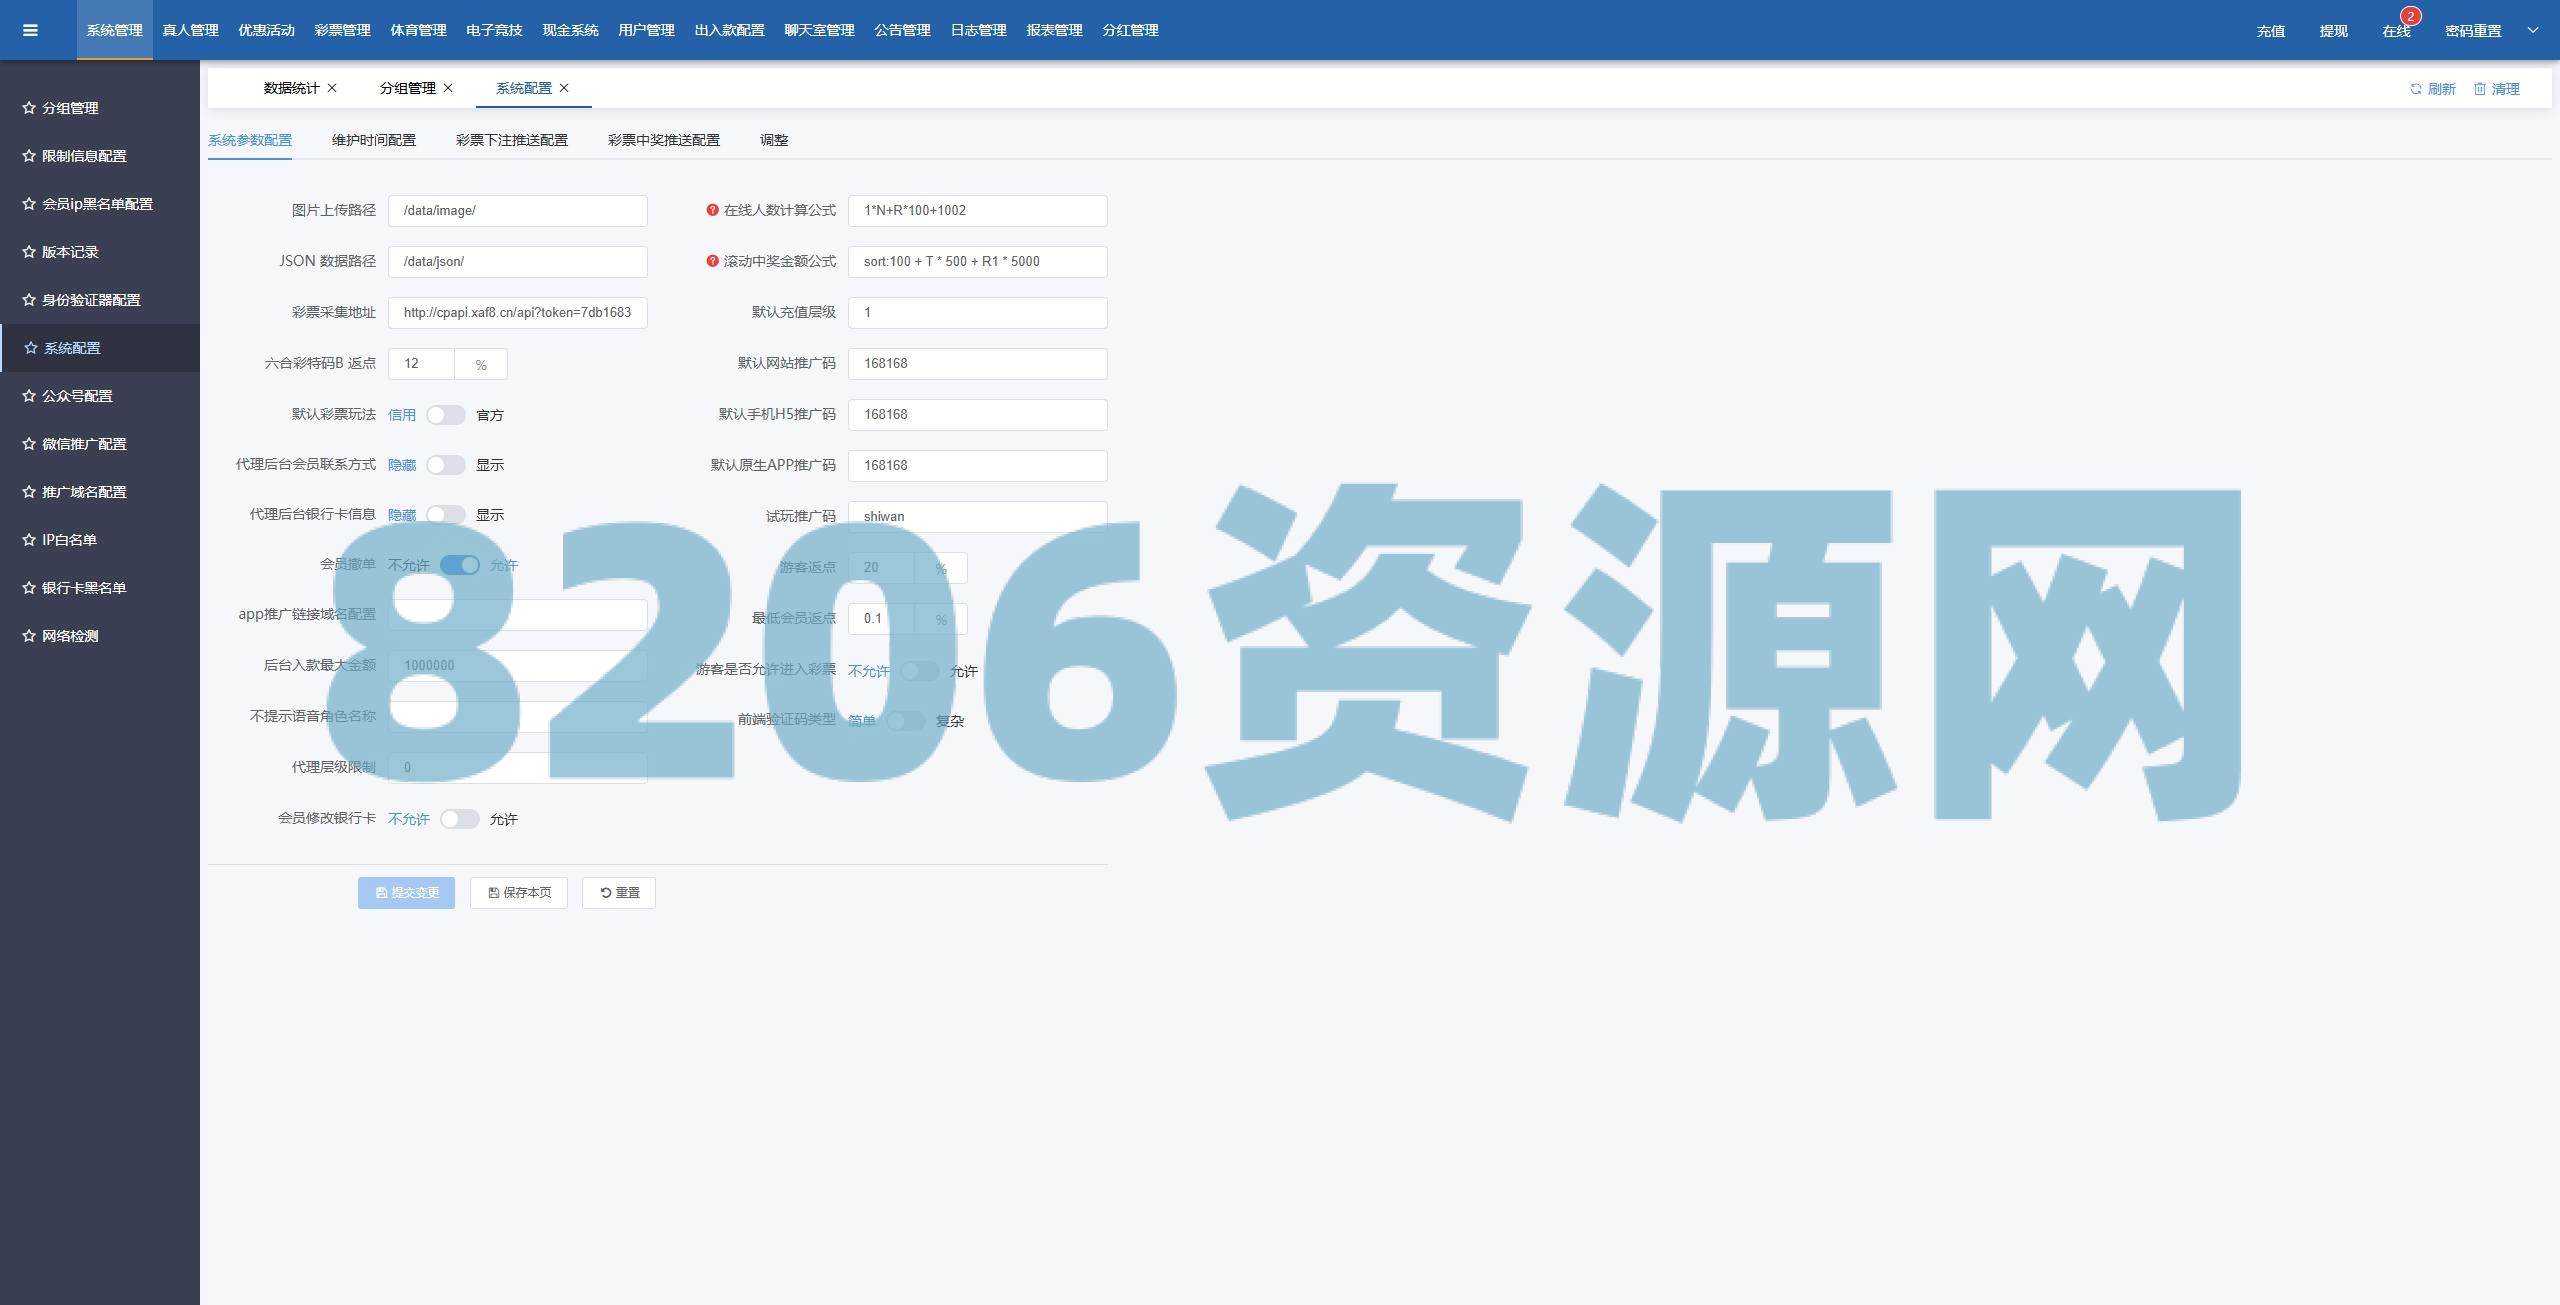This screenshot has height=1305, width=2560.
Task: Open 系统配置 in the sidebar
Action: [100, 348]
